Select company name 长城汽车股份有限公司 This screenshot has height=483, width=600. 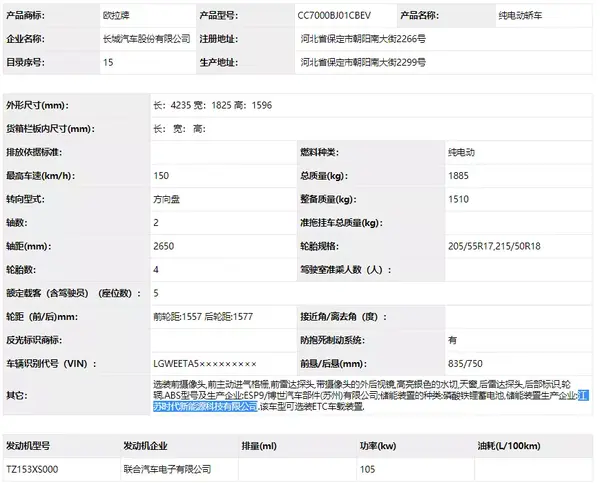tap(147, 39)
